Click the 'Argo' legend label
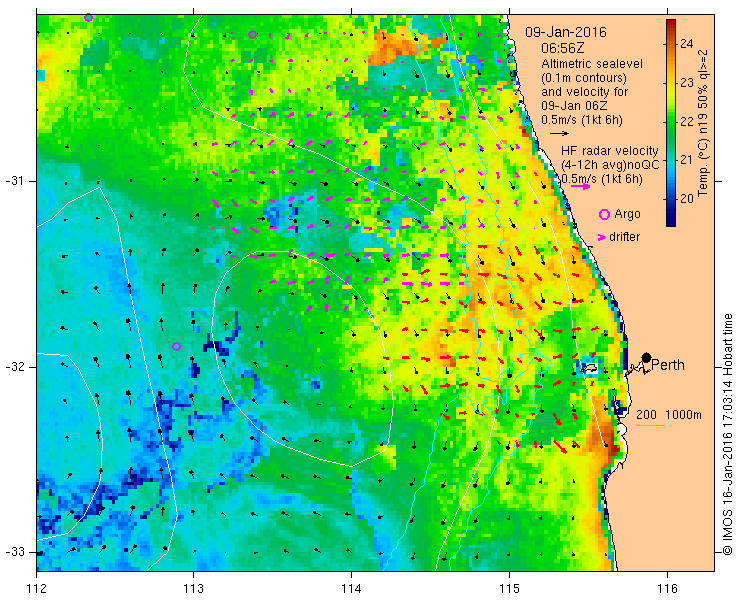This screenshot has width=740, height=600. 627,214
